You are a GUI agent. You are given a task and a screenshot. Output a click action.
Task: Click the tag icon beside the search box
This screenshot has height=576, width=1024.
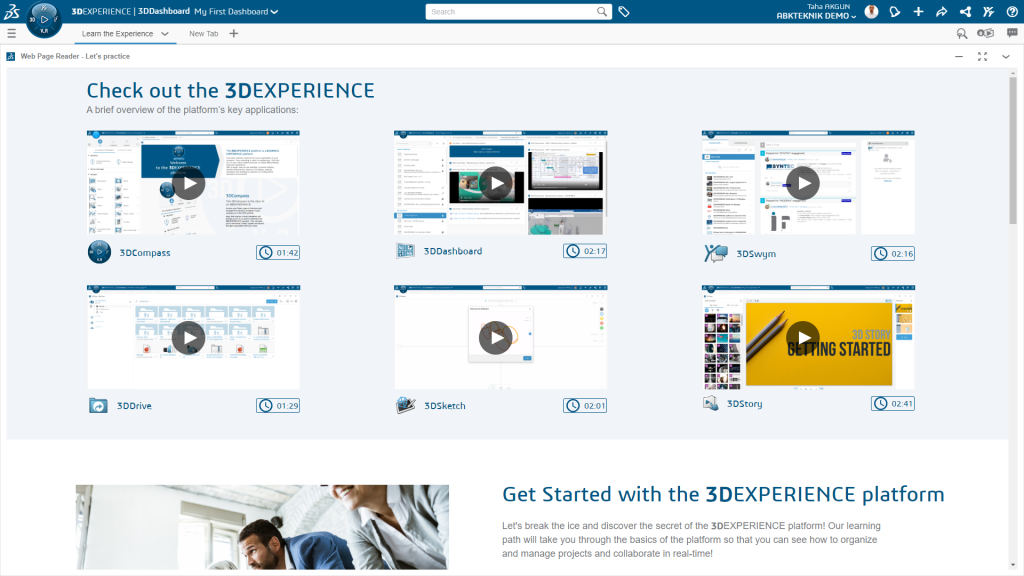[624, 12]
